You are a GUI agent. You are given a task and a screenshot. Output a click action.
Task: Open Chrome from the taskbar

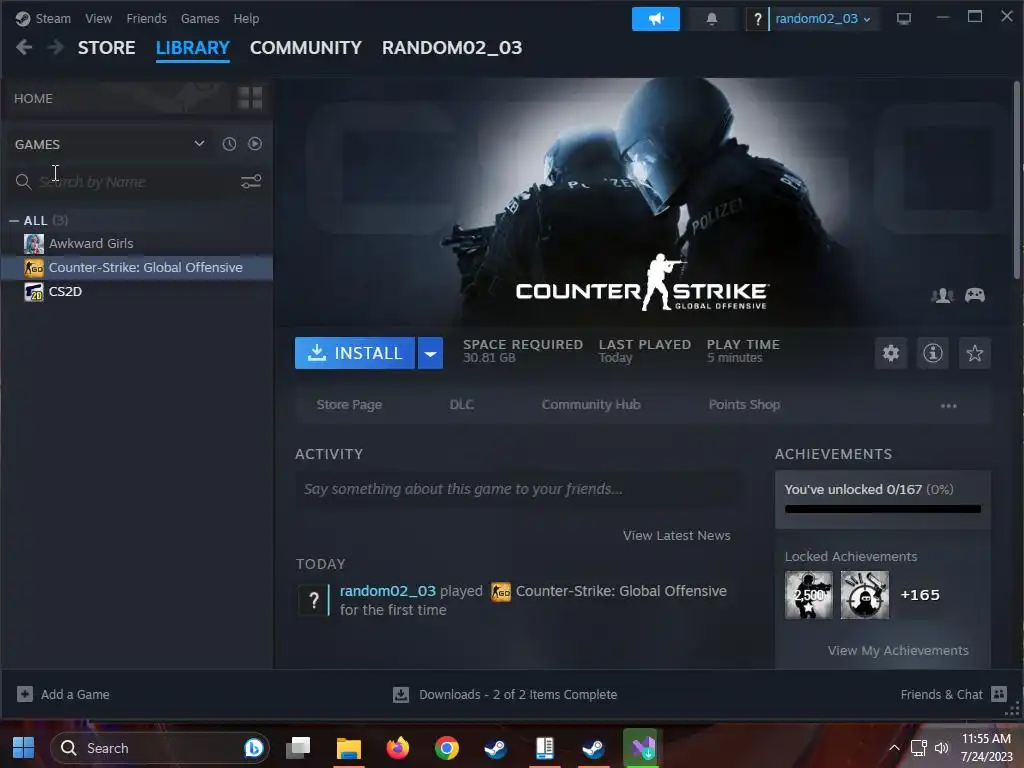pos(447,748)
